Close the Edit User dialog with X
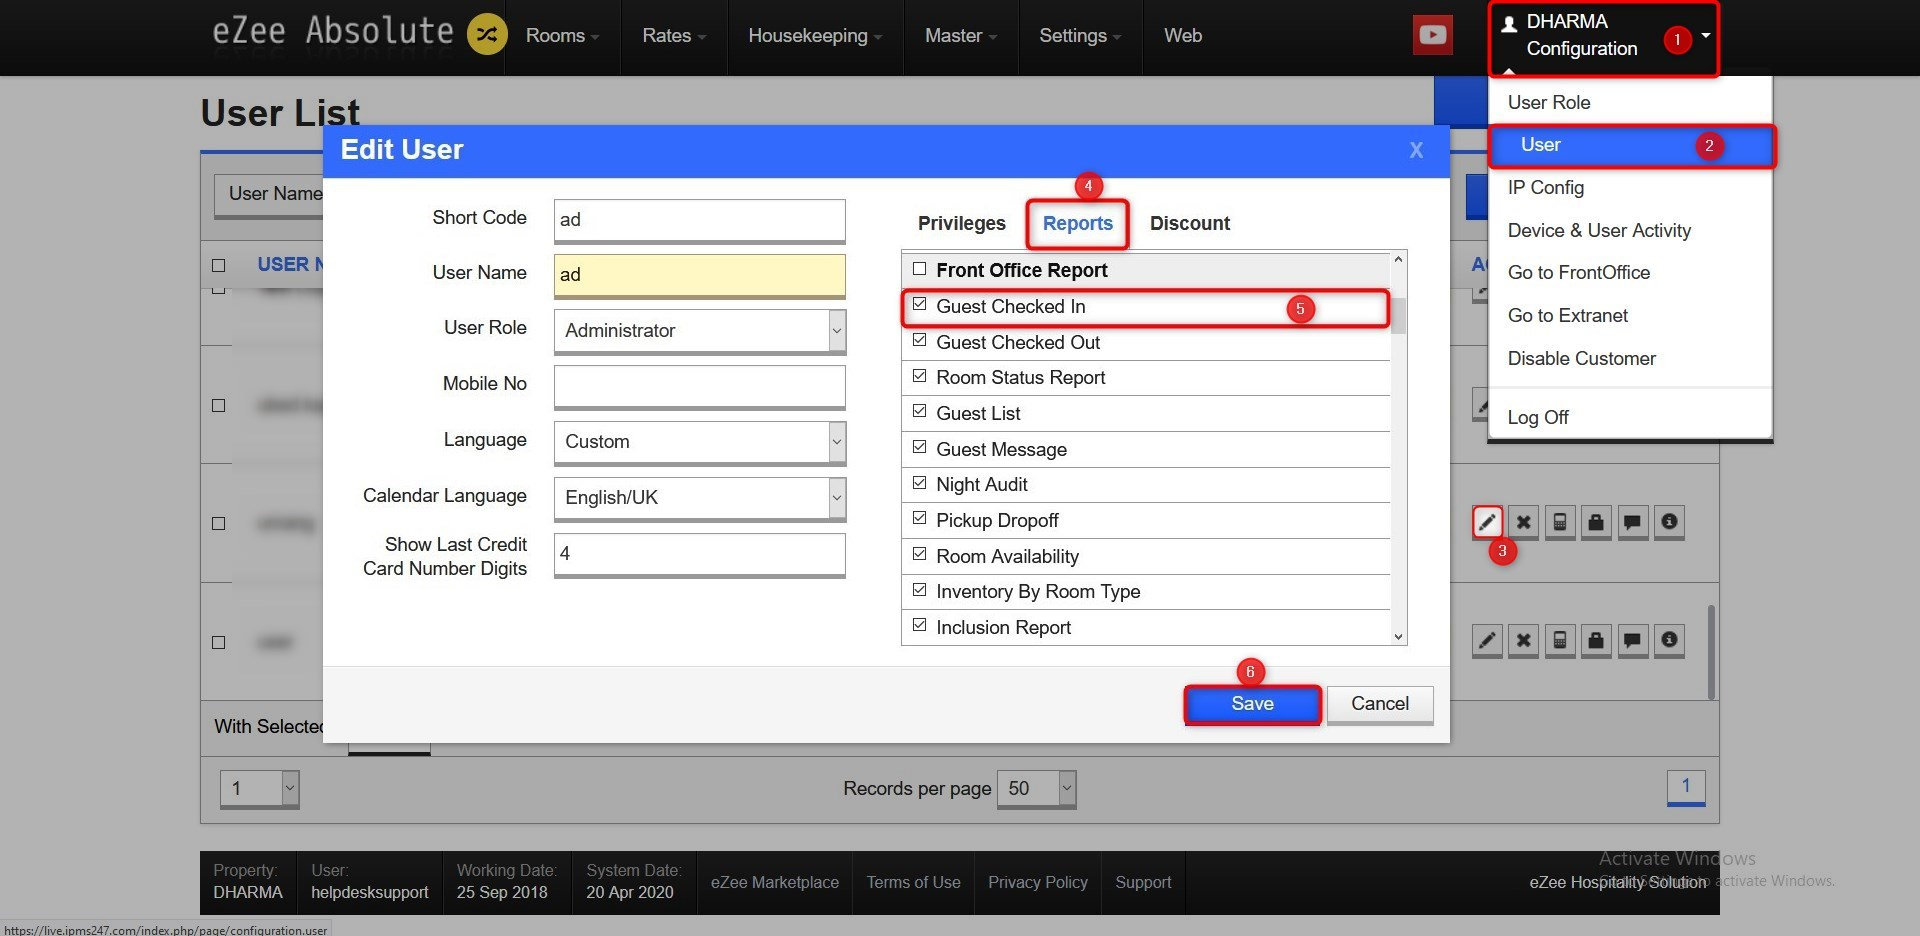This screenshot has width=1920, height=936. click(x=1416, y=150)
